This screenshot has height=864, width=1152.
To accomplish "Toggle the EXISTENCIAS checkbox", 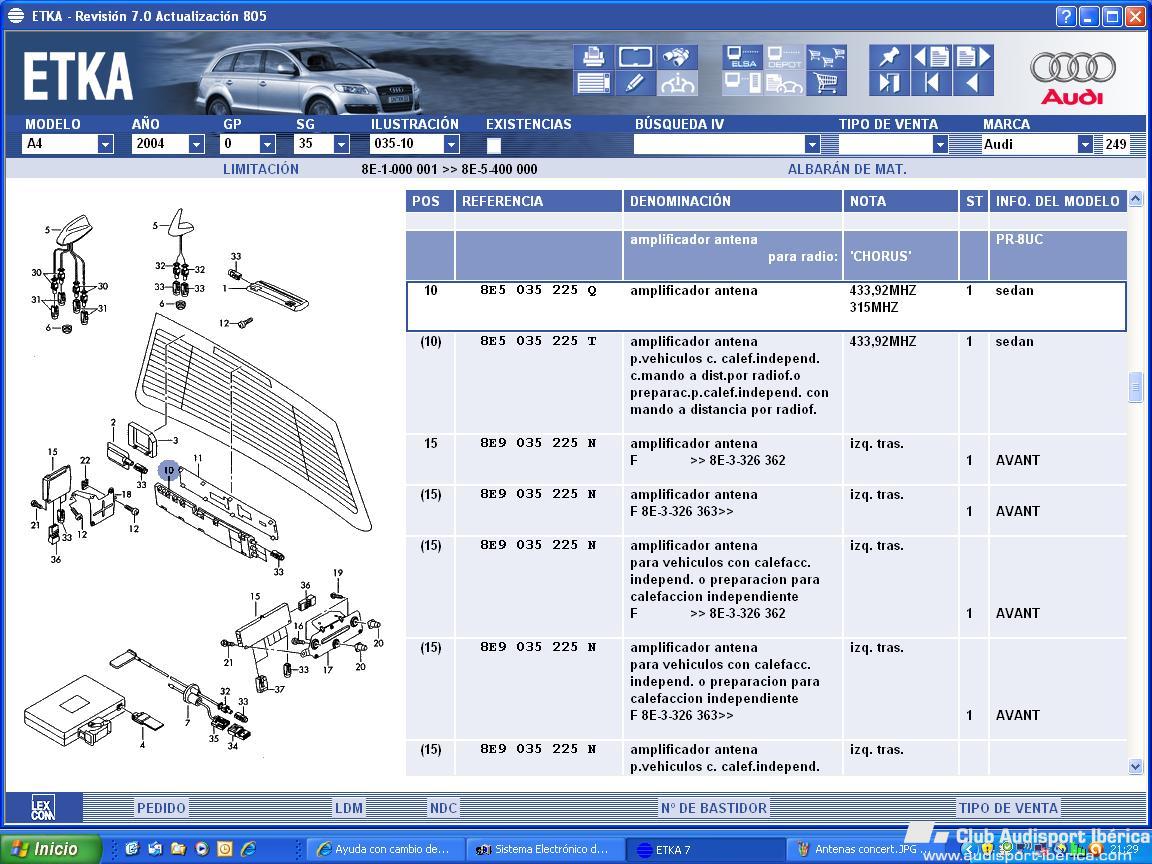I will (x=494, y=145).
